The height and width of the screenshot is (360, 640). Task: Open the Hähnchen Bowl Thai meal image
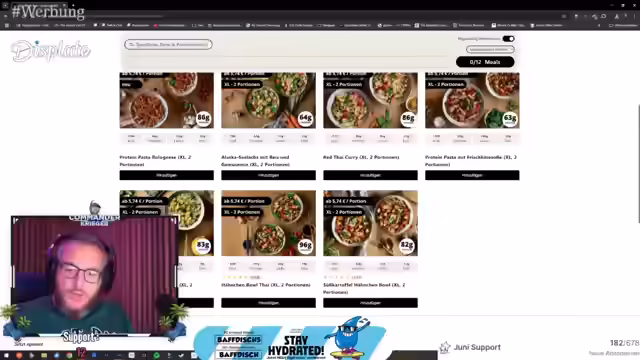point(268,223)
